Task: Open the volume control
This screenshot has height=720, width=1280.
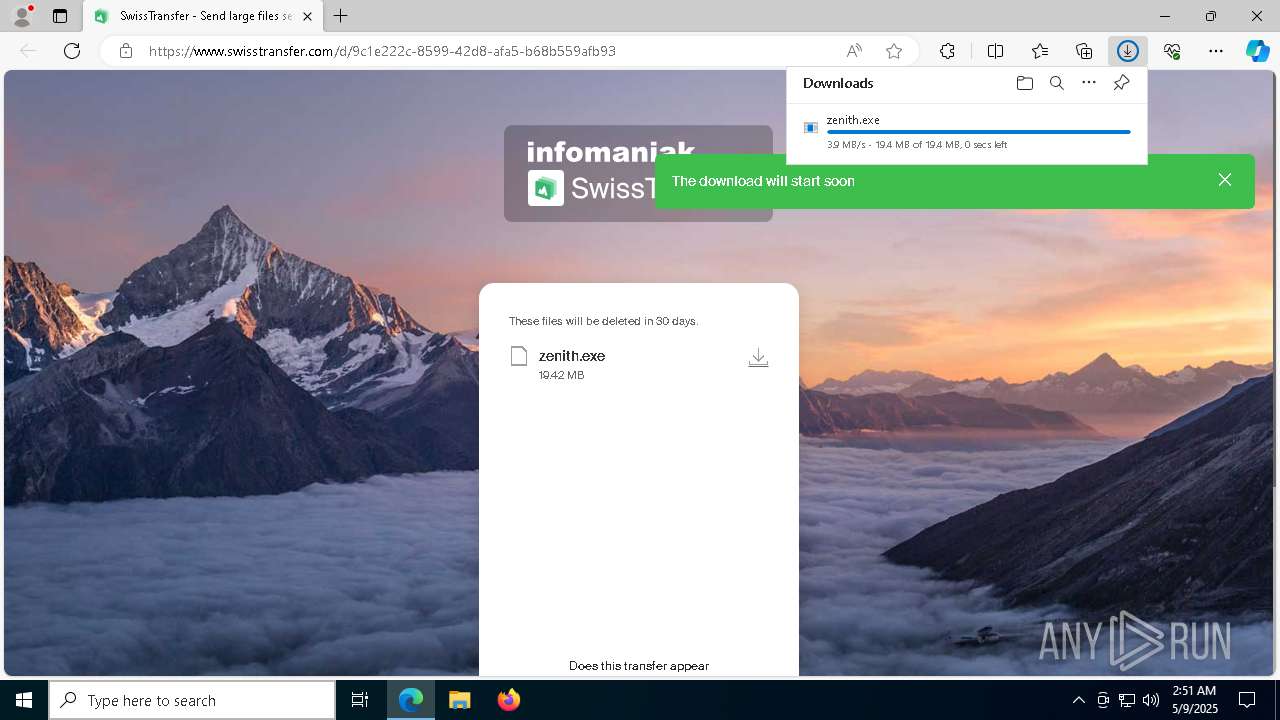Action: click(x=1151, y=700)
